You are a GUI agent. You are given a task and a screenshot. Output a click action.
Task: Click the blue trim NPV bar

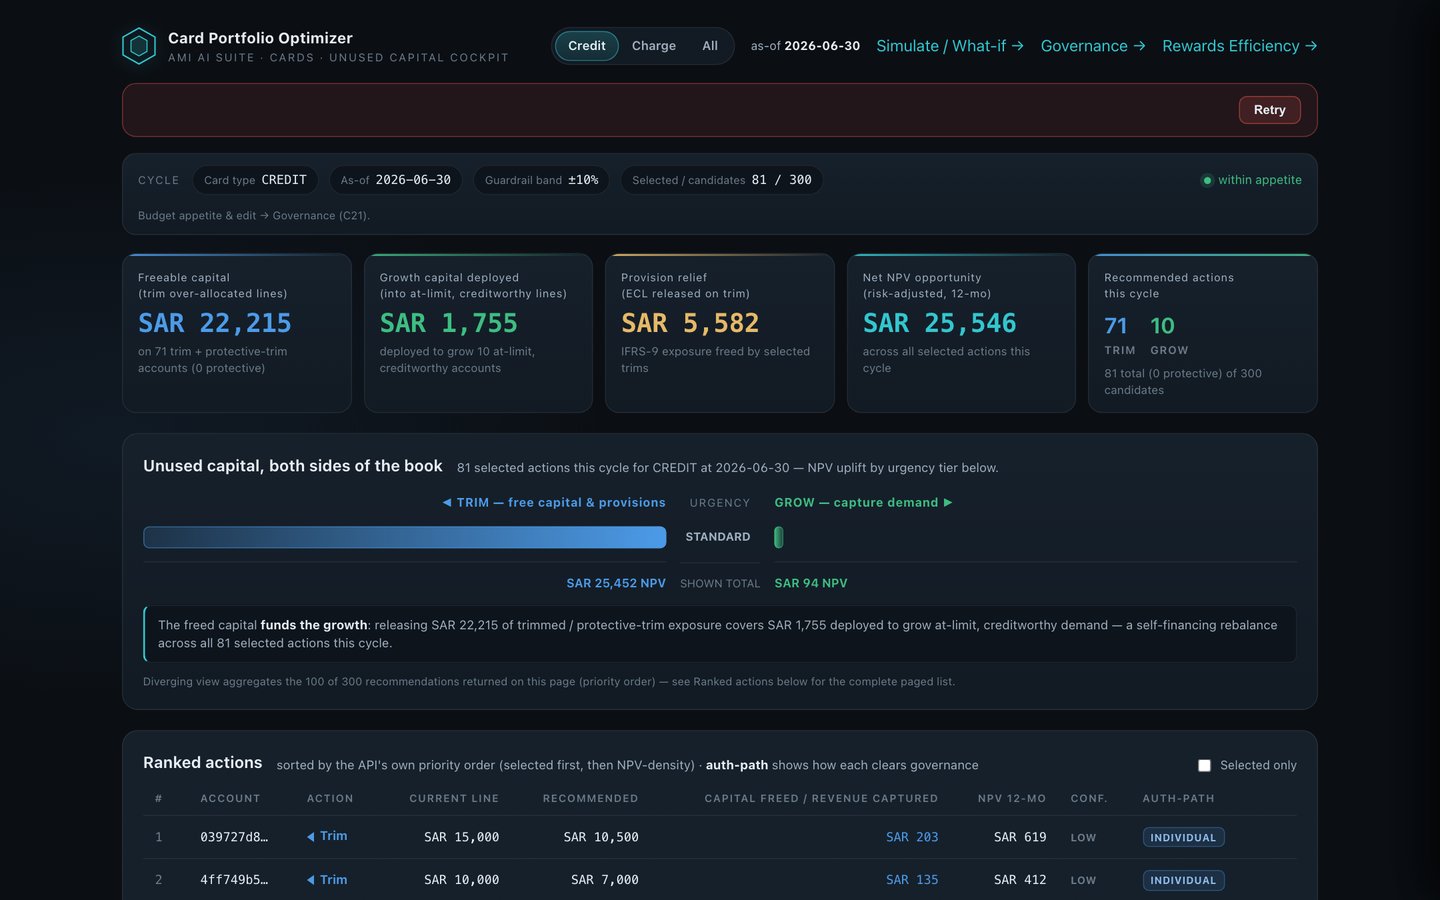[x=405, y=537]
